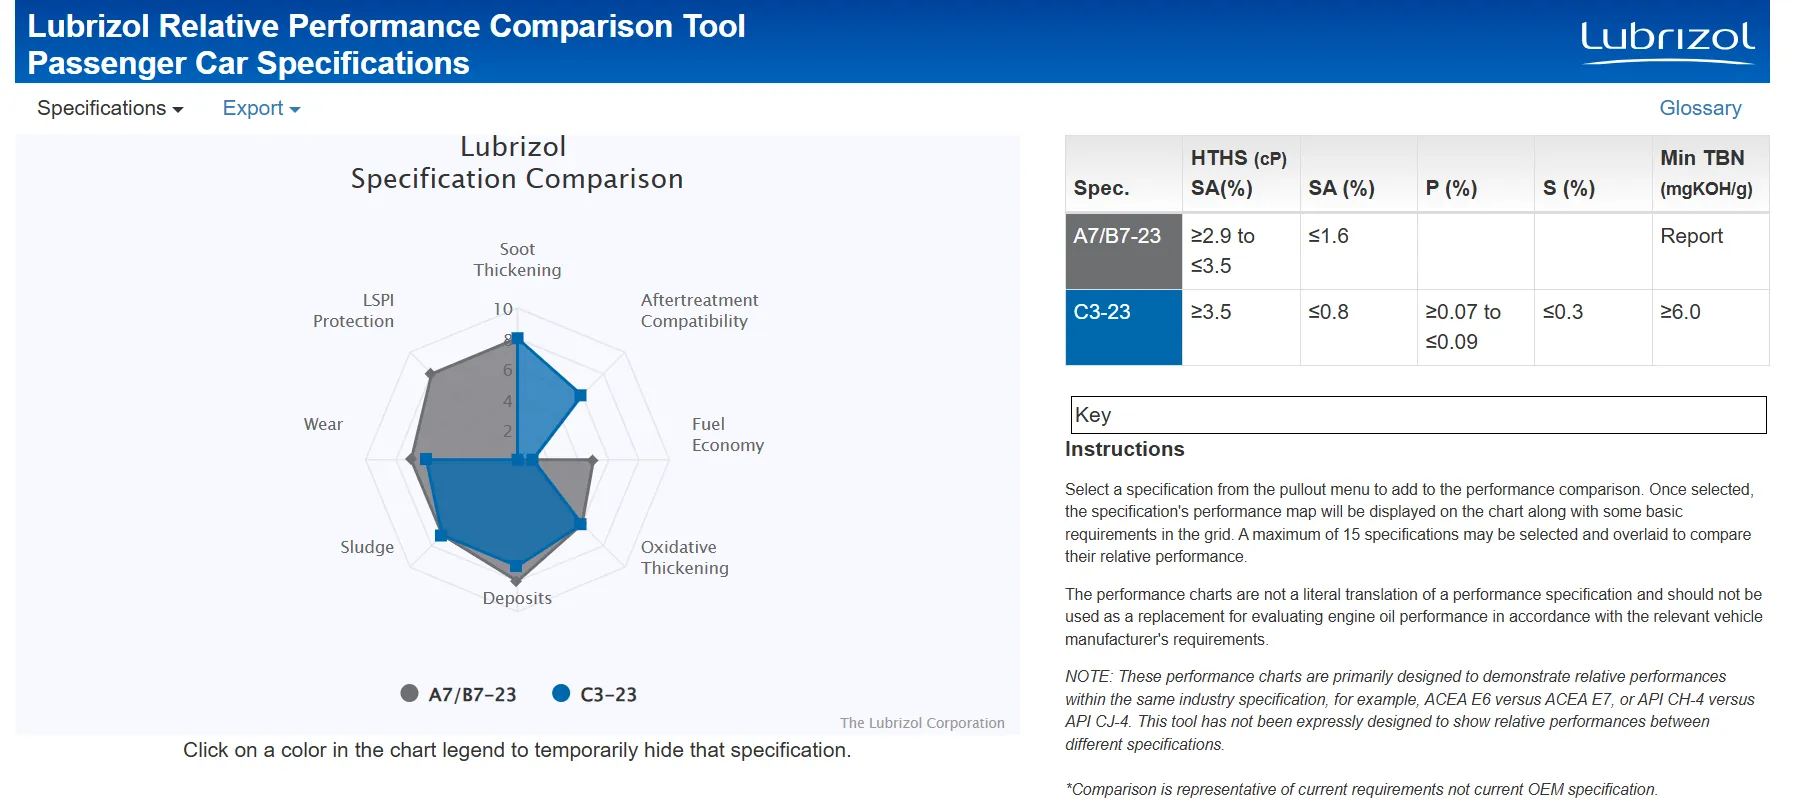
Task: Select the blue C3-23 spec cell
Action: pos(1124,327)
